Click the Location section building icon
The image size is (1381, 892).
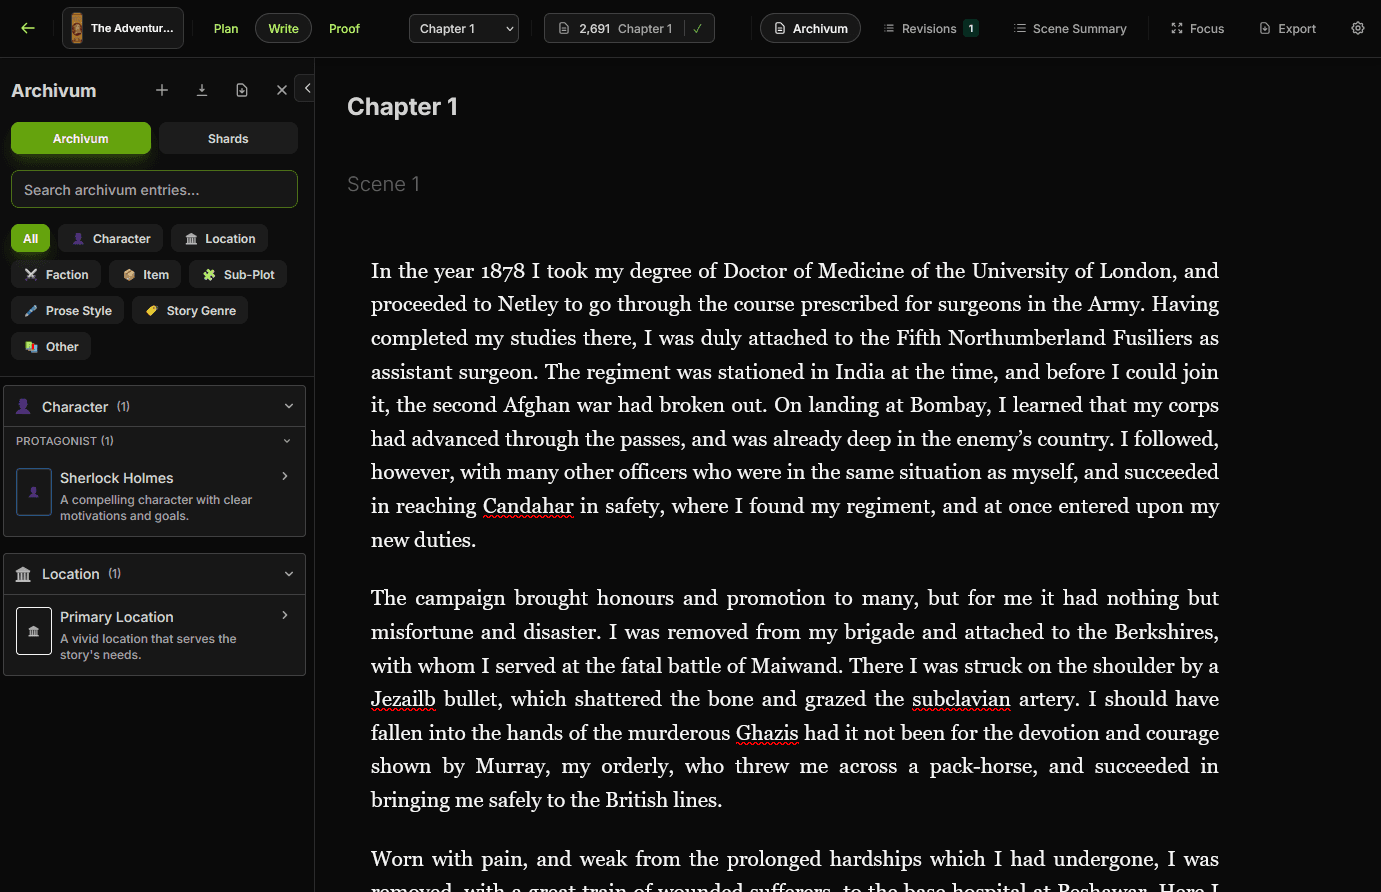click(23, 574)
